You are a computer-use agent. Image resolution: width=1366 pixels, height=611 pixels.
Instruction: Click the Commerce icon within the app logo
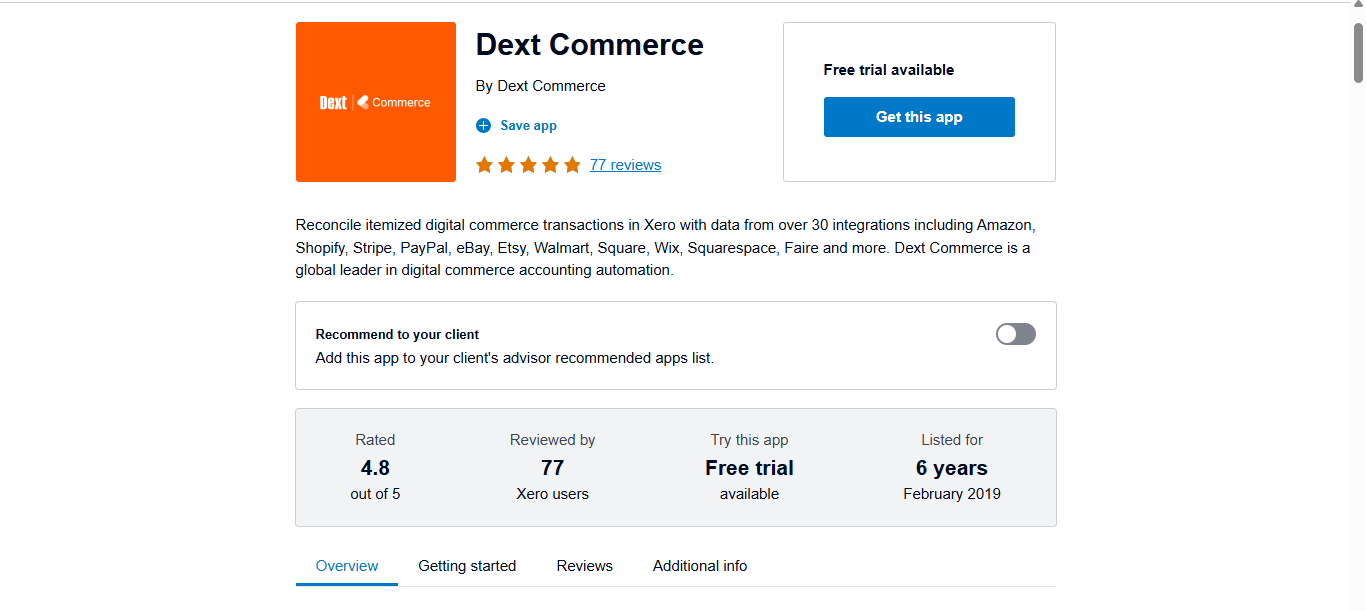[x=365, y=101]
